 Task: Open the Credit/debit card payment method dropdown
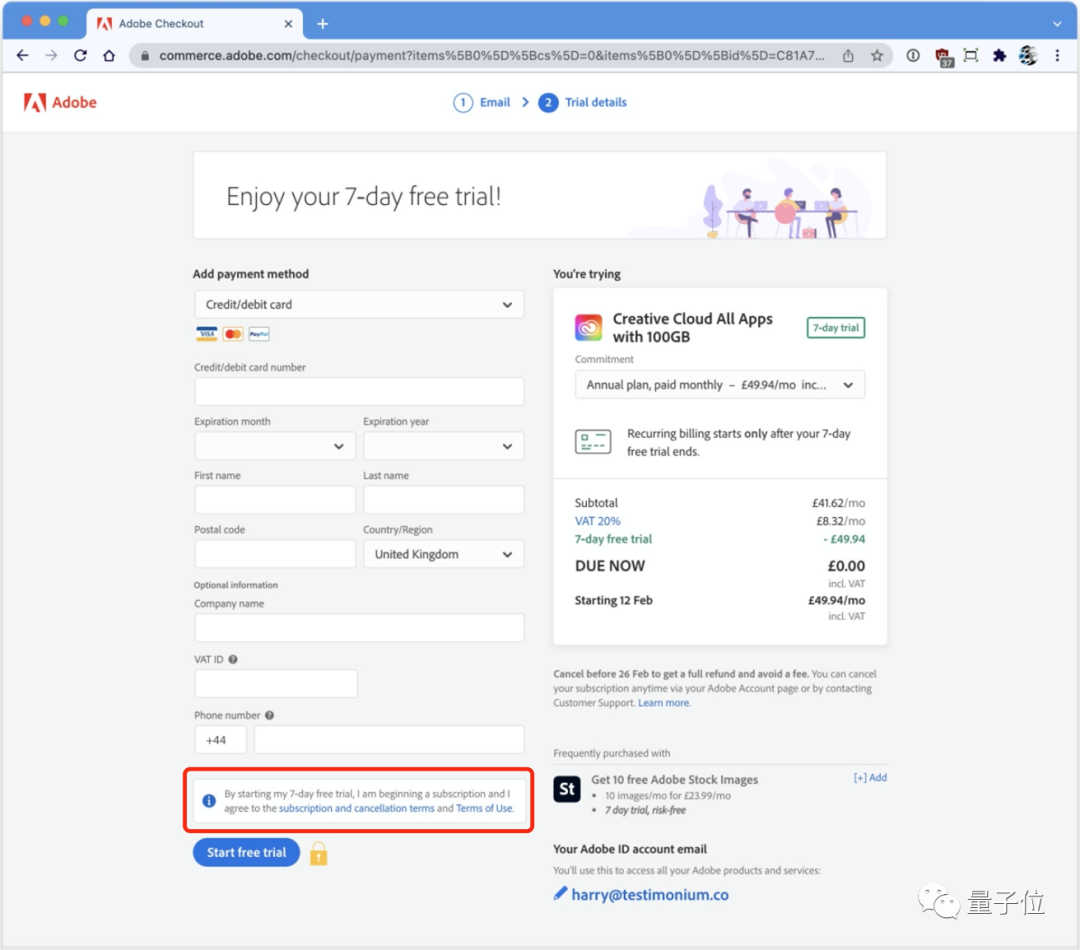pos(359,304)
